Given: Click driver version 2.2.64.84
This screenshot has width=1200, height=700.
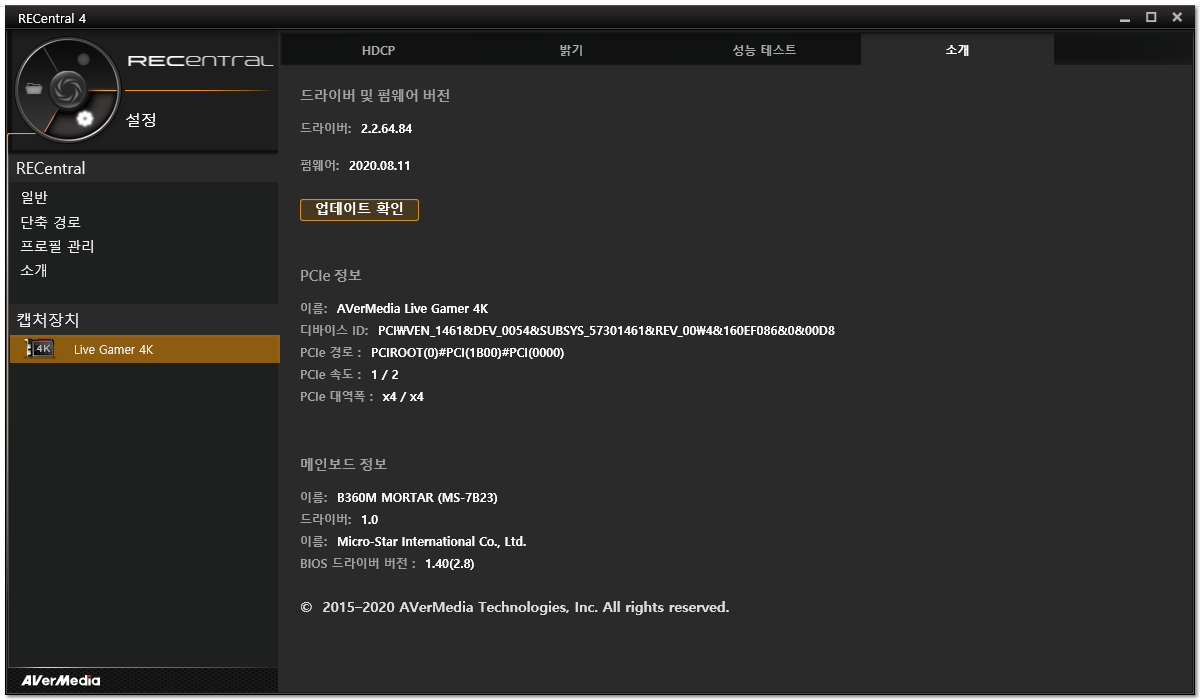Looking at the screenshot, I should [x=386, y=129].
